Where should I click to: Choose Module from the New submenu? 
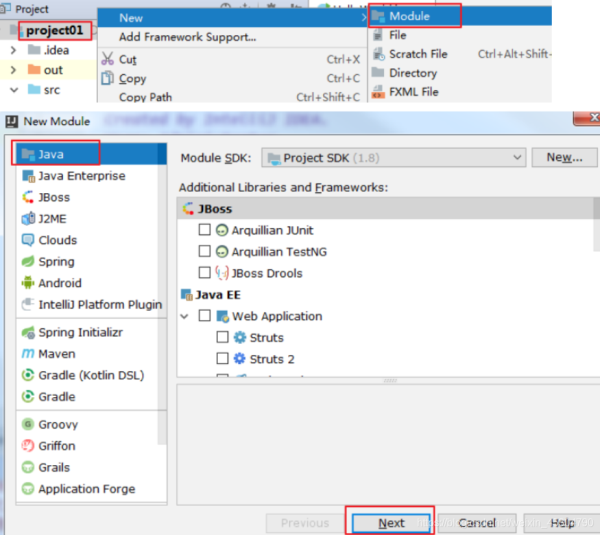coord(409,16)
